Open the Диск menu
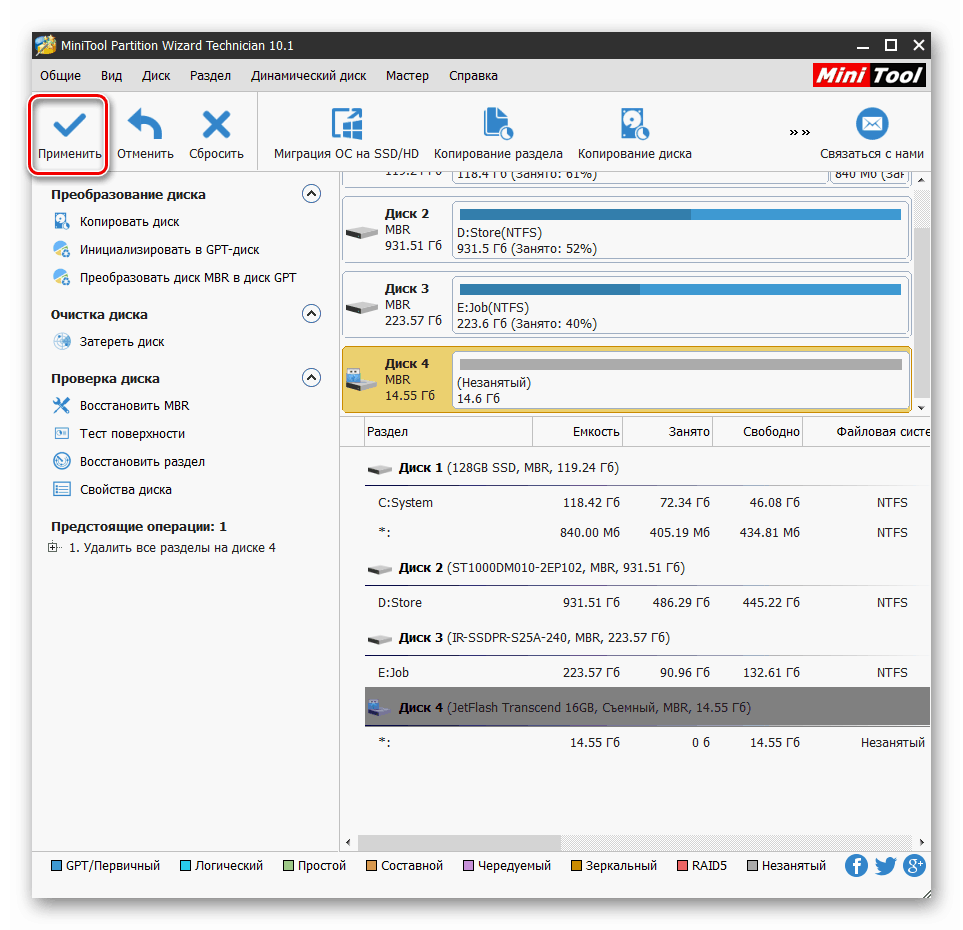 (x=156, y=76)
